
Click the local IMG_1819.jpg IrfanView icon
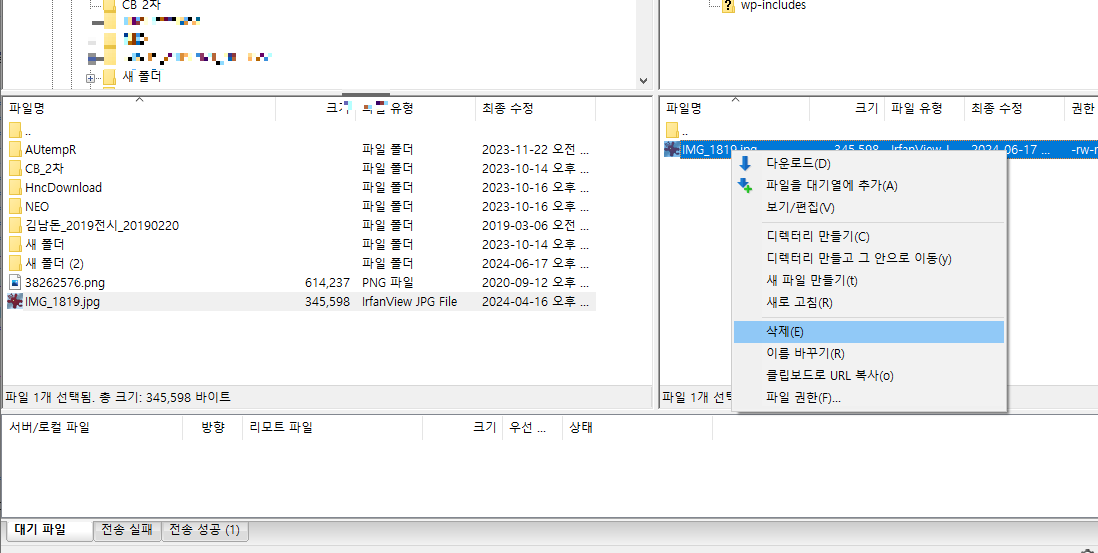pos(15,301)
